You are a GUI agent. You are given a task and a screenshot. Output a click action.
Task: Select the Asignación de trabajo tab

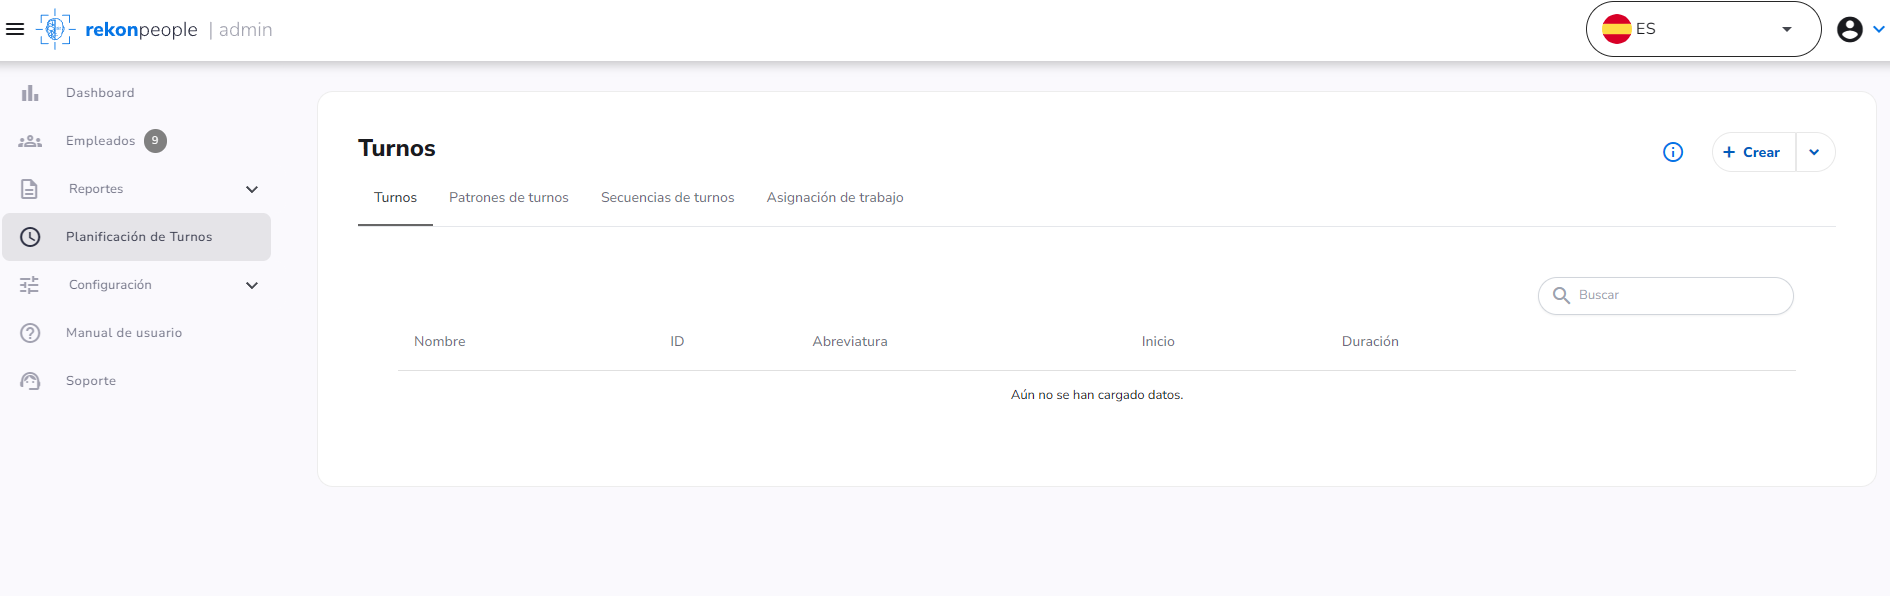pos(835,198)
